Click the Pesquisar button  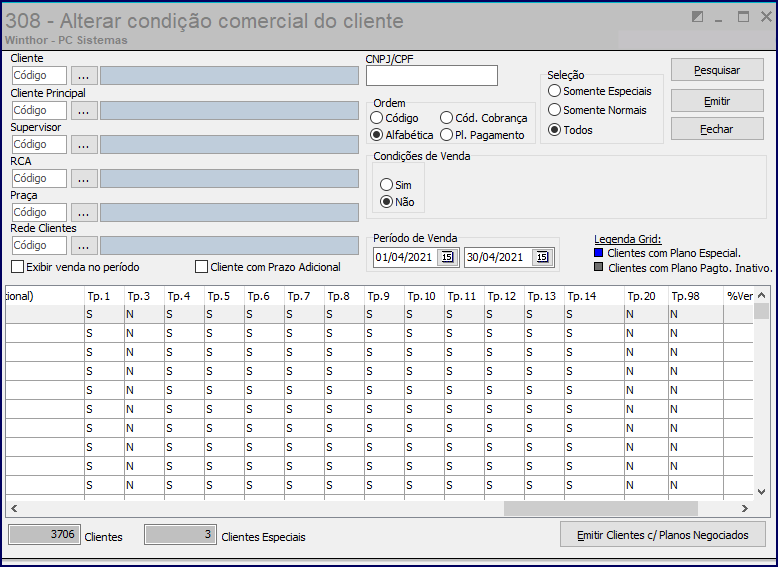[717, 70]
